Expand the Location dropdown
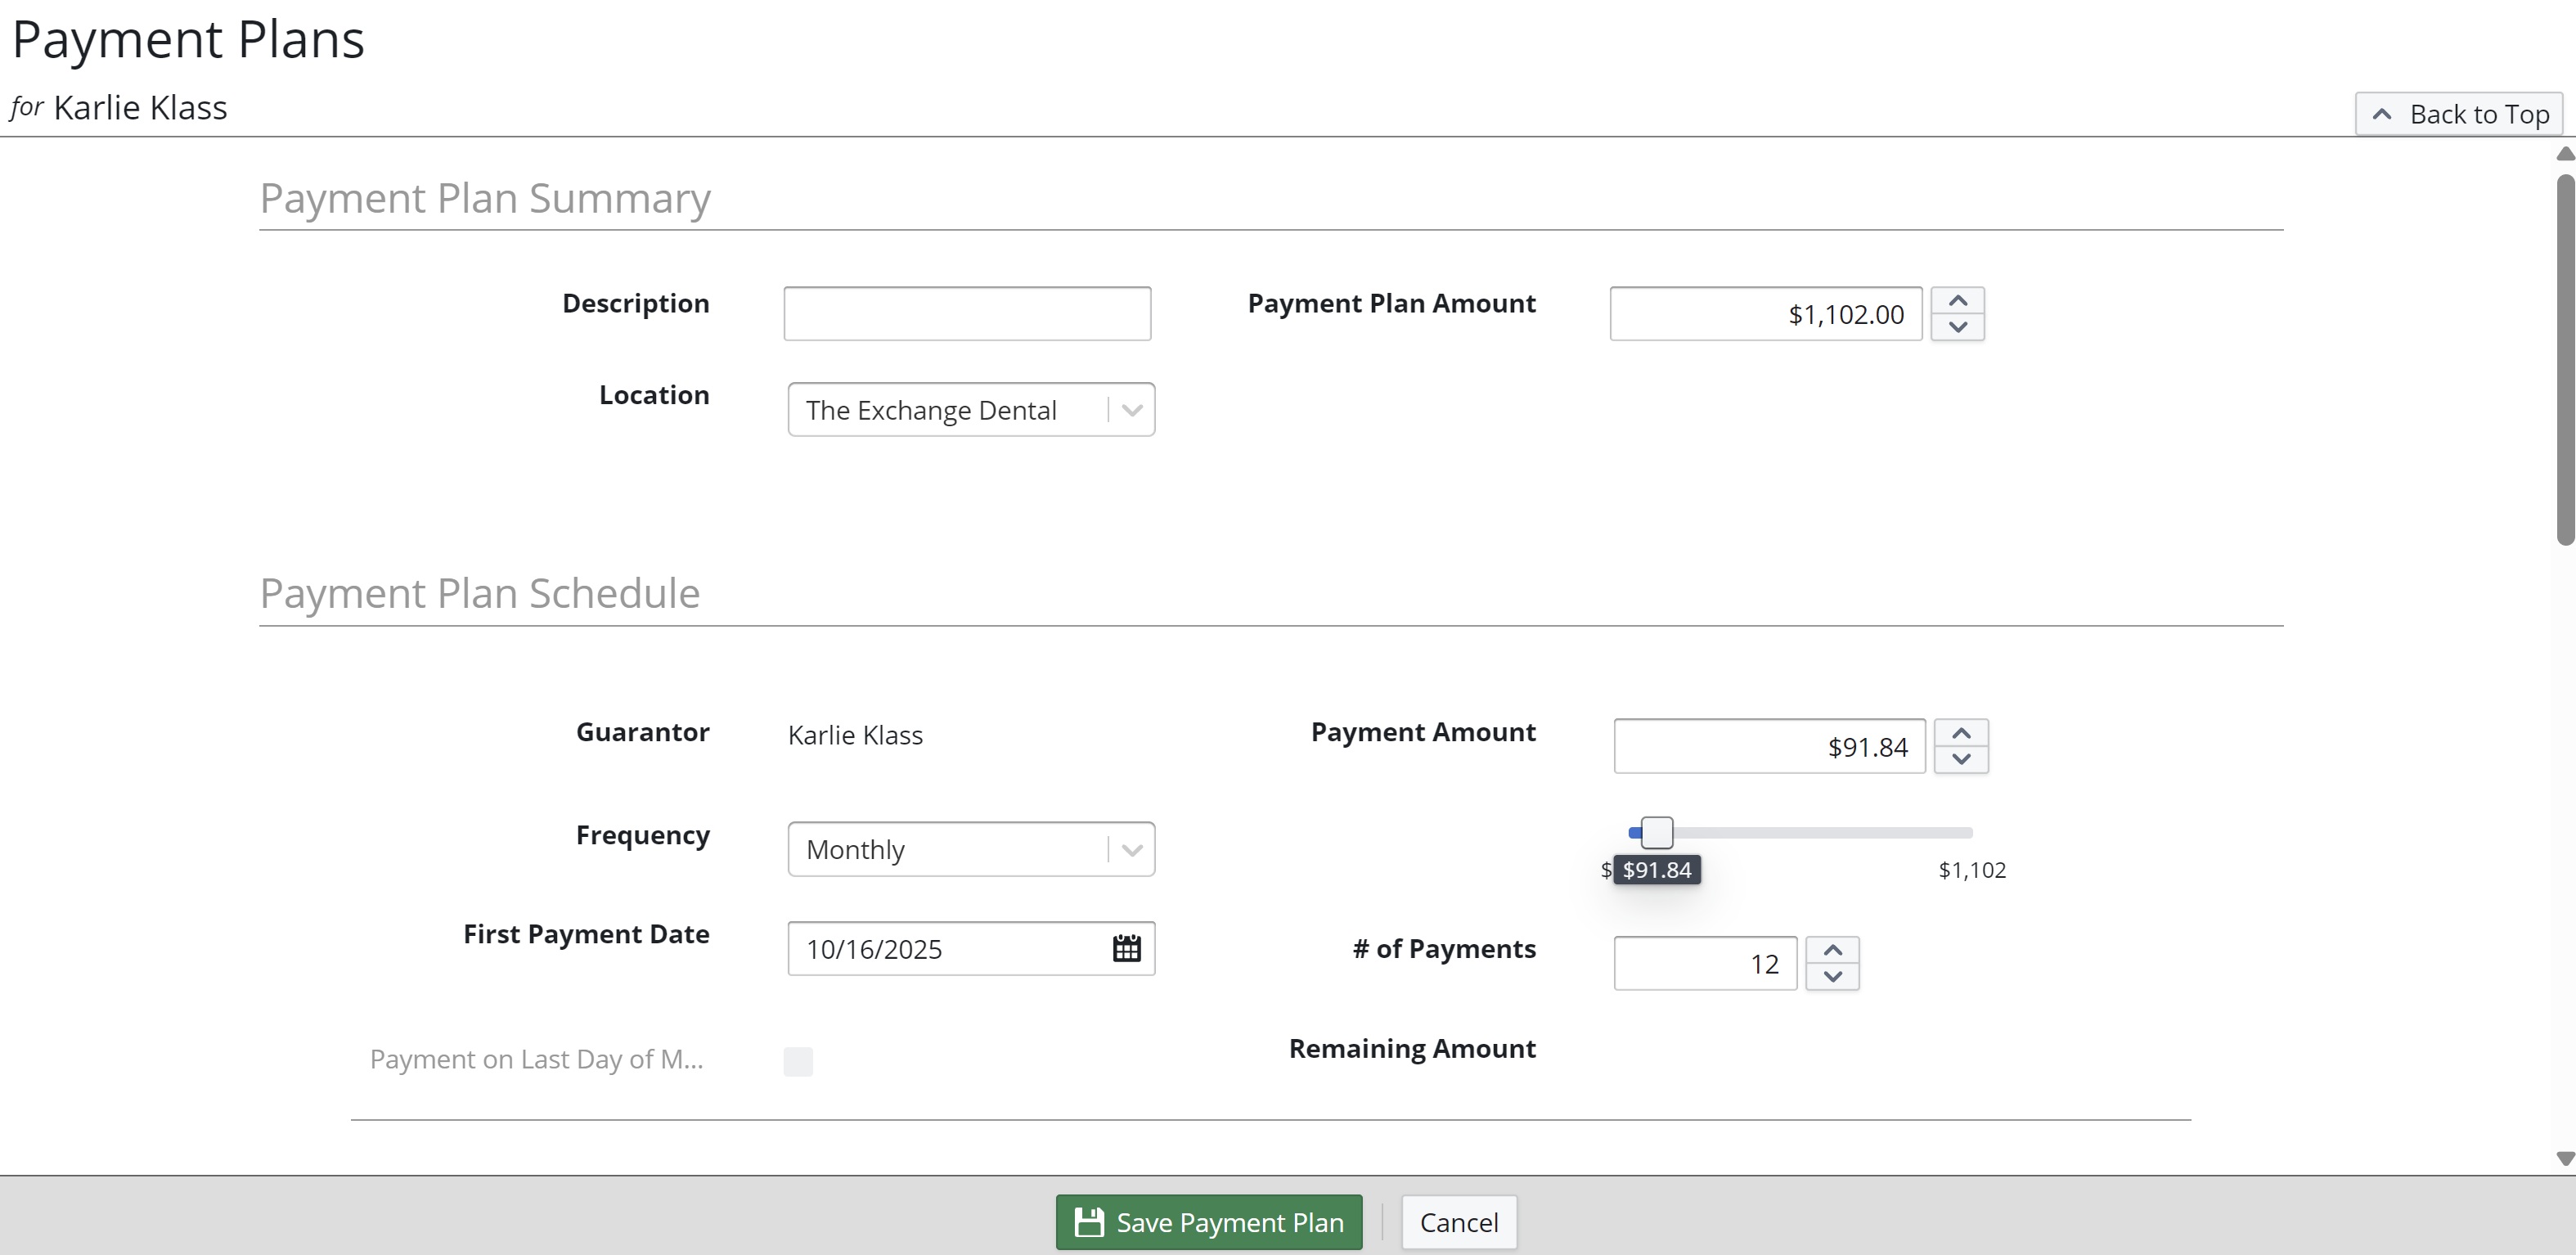Screen dimensions: 2576x1255 pos(1131,410)
